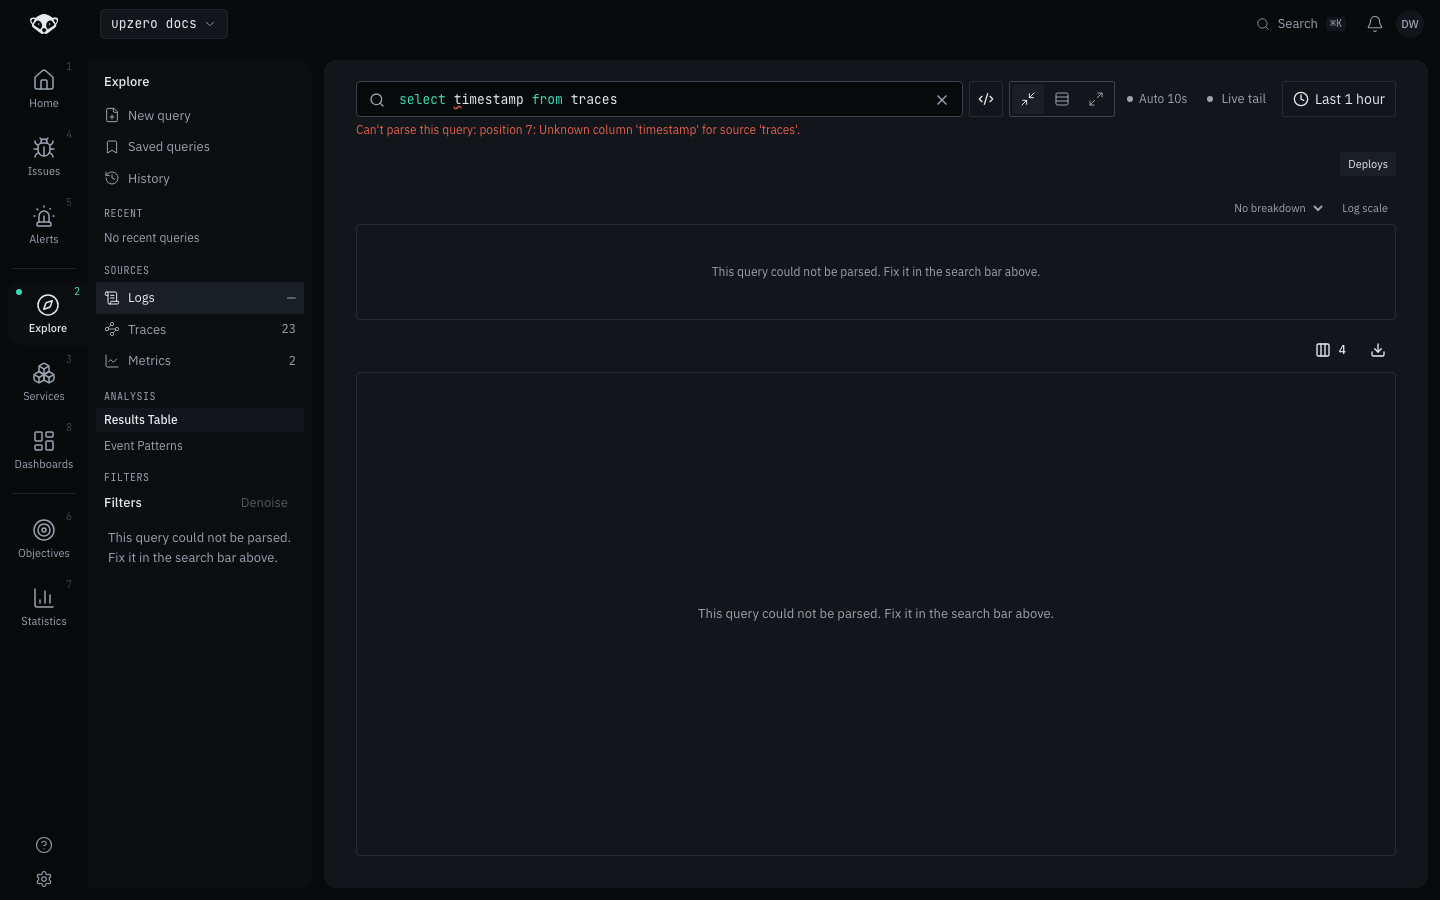Select the Traces source
The height and width of the screenshot is (900, 1440).
click(200, 329)
